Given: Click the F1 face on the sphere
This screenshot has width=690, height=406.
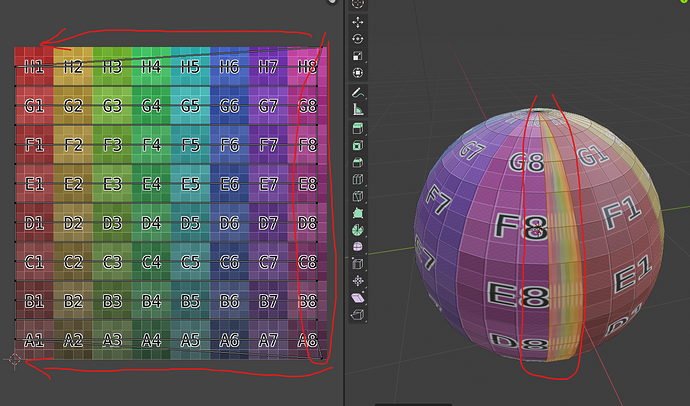Looking at the screenshot, I should click(621, 213).
